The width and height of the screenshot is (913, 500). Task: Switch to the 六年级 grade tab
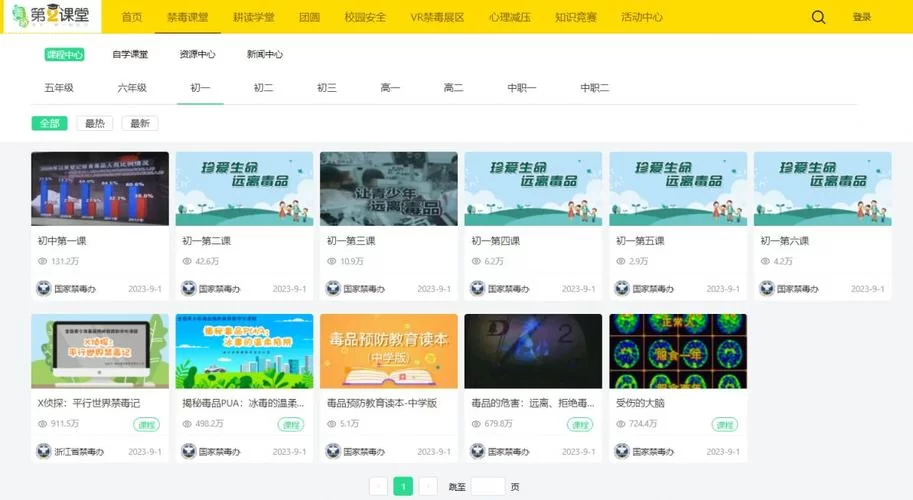tap(132, 88)
